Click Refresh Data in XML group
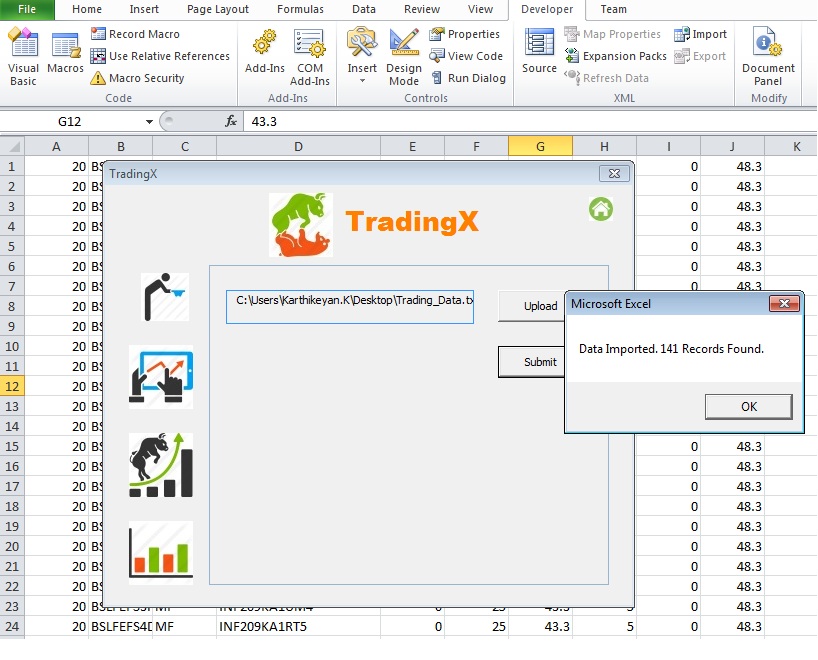This screenshot has height=660, width=818. [x=607, y=78]
